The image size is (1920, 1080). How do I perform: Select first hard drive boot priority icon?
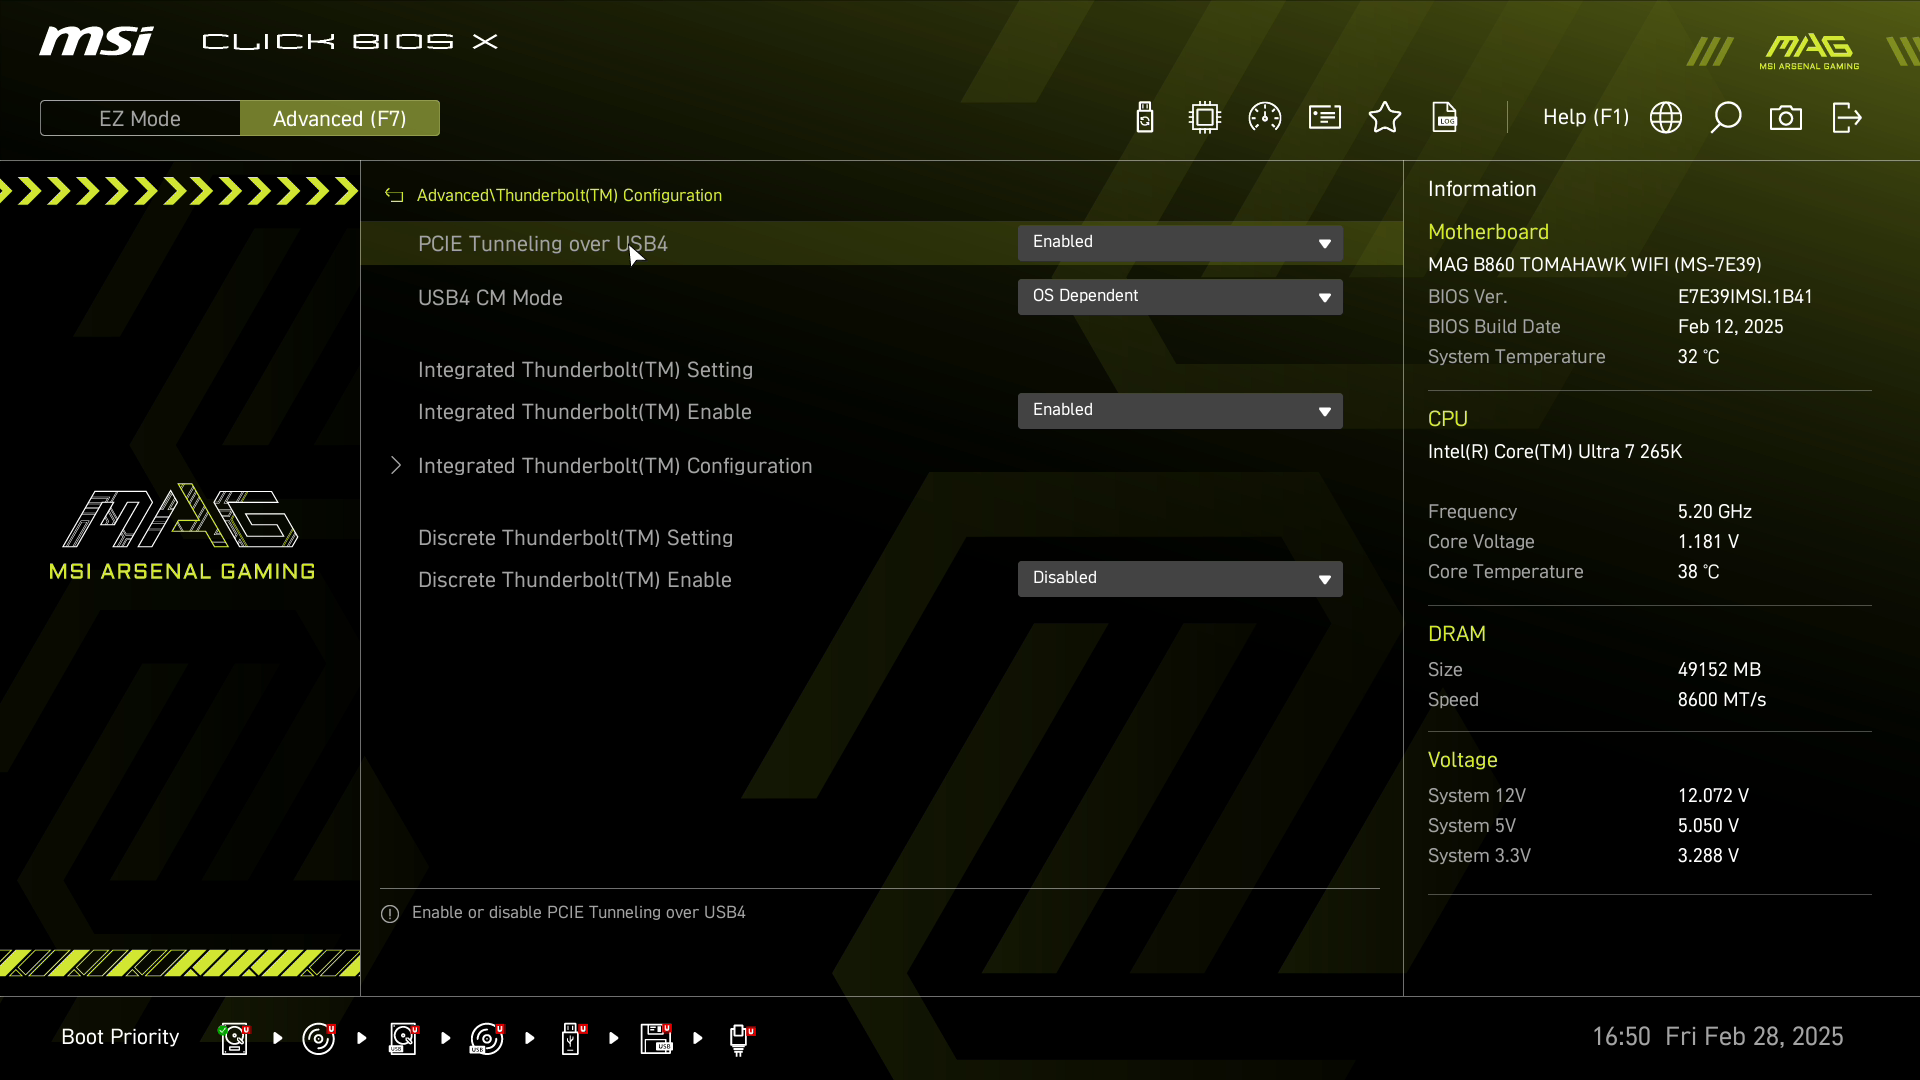tap(234, 1038)
